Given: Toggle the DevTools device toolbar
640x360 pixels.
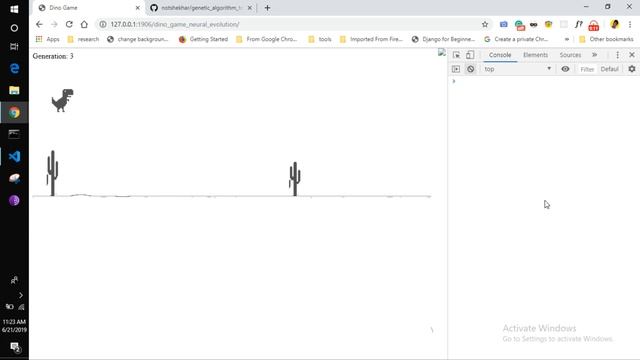Looking at the screenshot, I should click(x=470, y=55).
